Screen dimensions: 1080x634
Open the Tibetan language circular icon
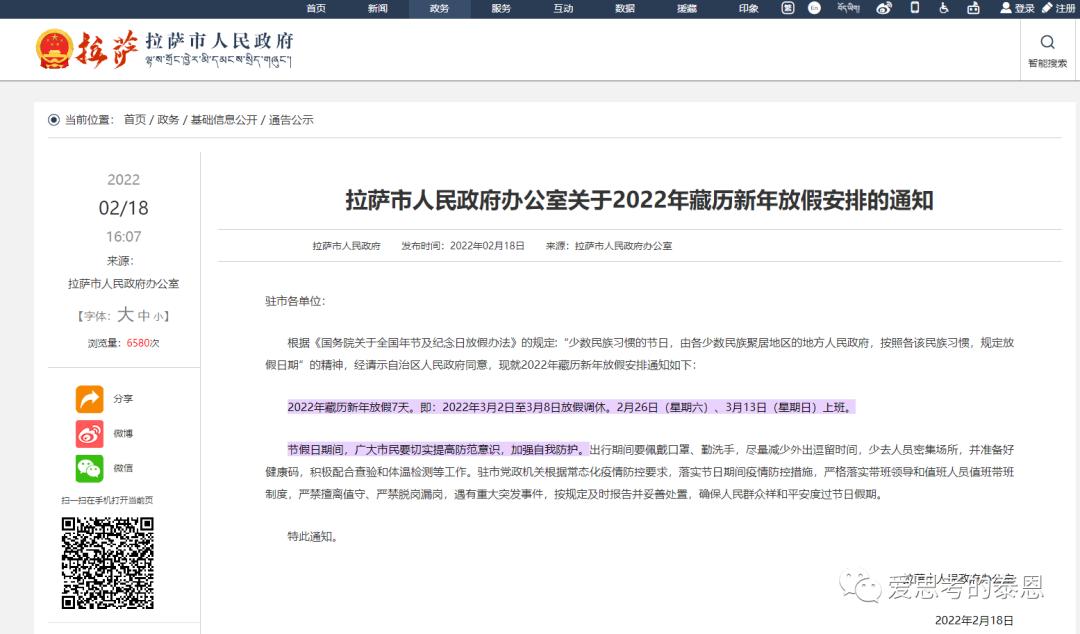pos(814,9)
